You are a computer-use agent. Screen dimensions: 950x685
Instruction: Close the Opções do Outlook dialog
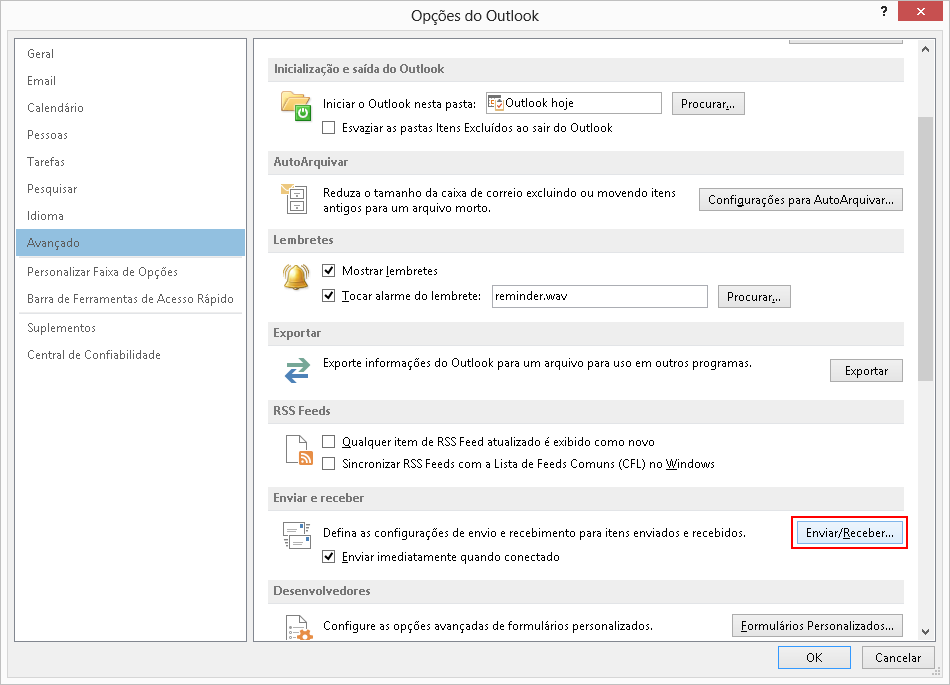pos(920,12)
